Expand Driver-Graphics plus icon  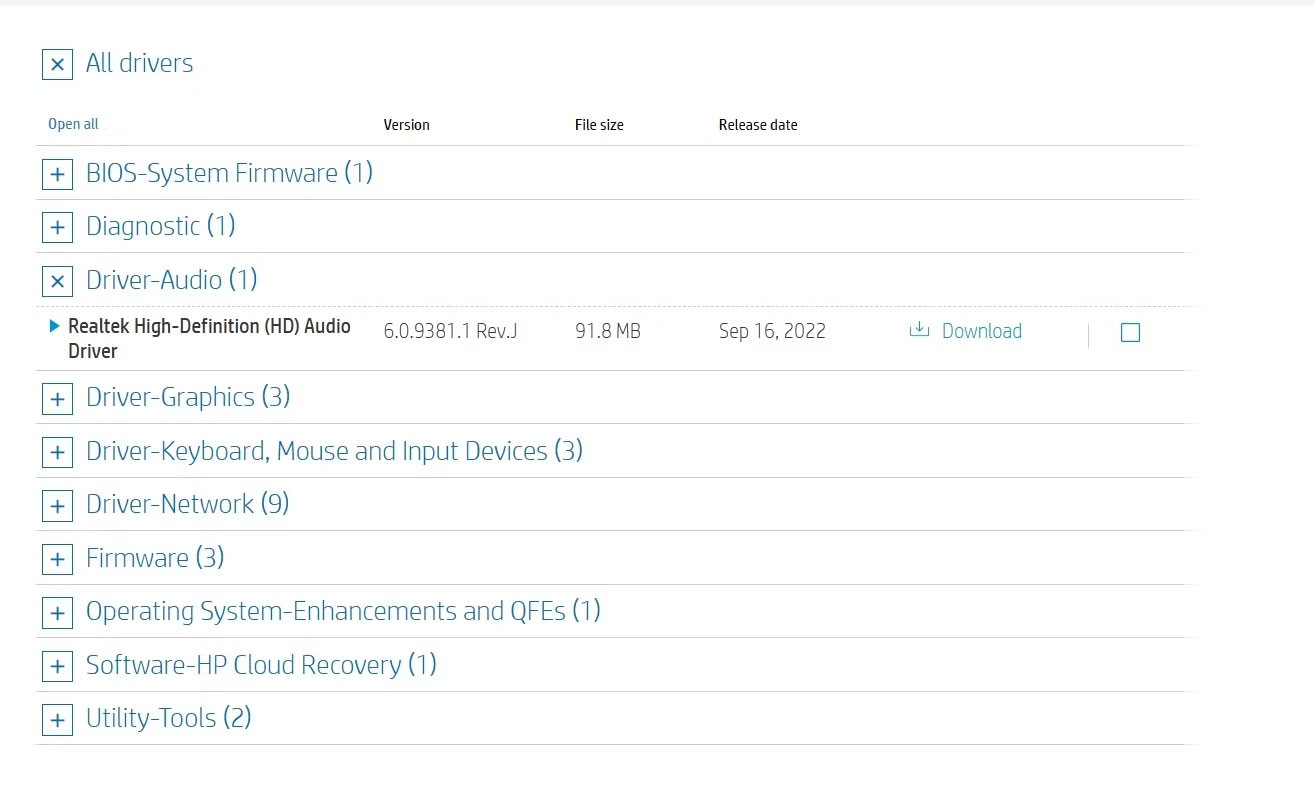[57, 399]
